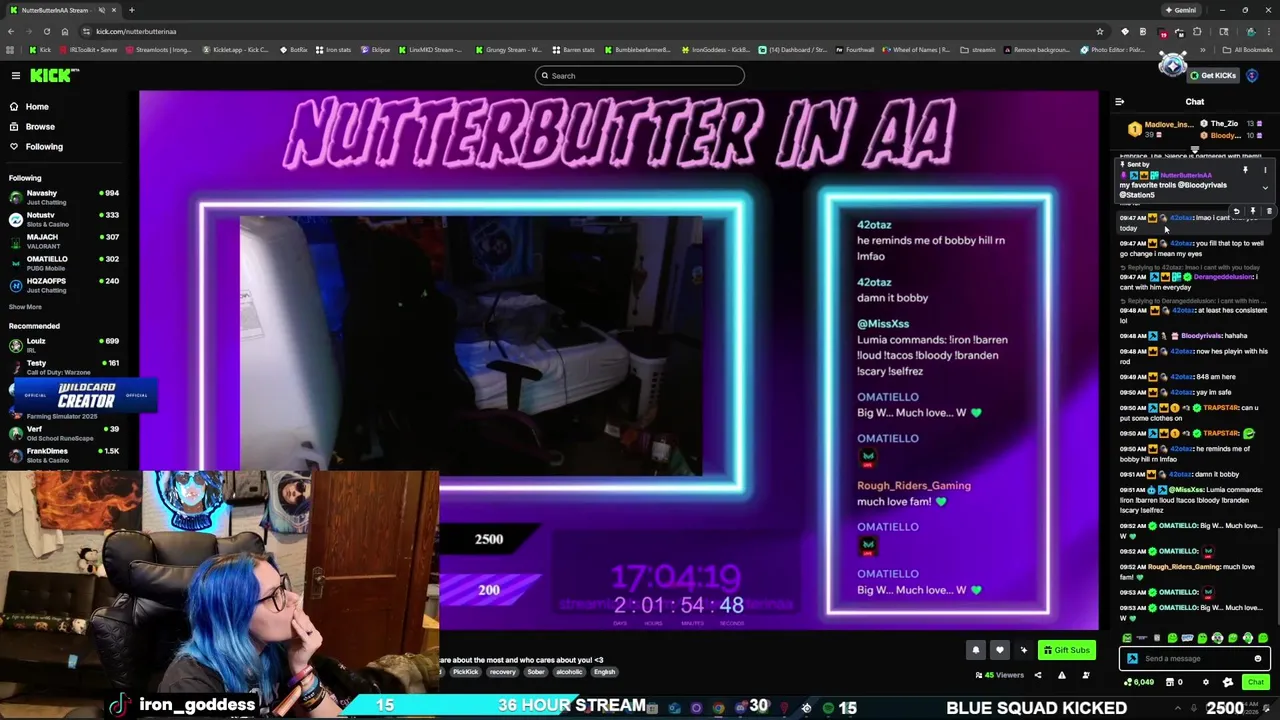Image resolution: width=1280 pixels, height=720 pixels.
Task: Open Notustv channel in Following list
Action: (x=64, y=219)
